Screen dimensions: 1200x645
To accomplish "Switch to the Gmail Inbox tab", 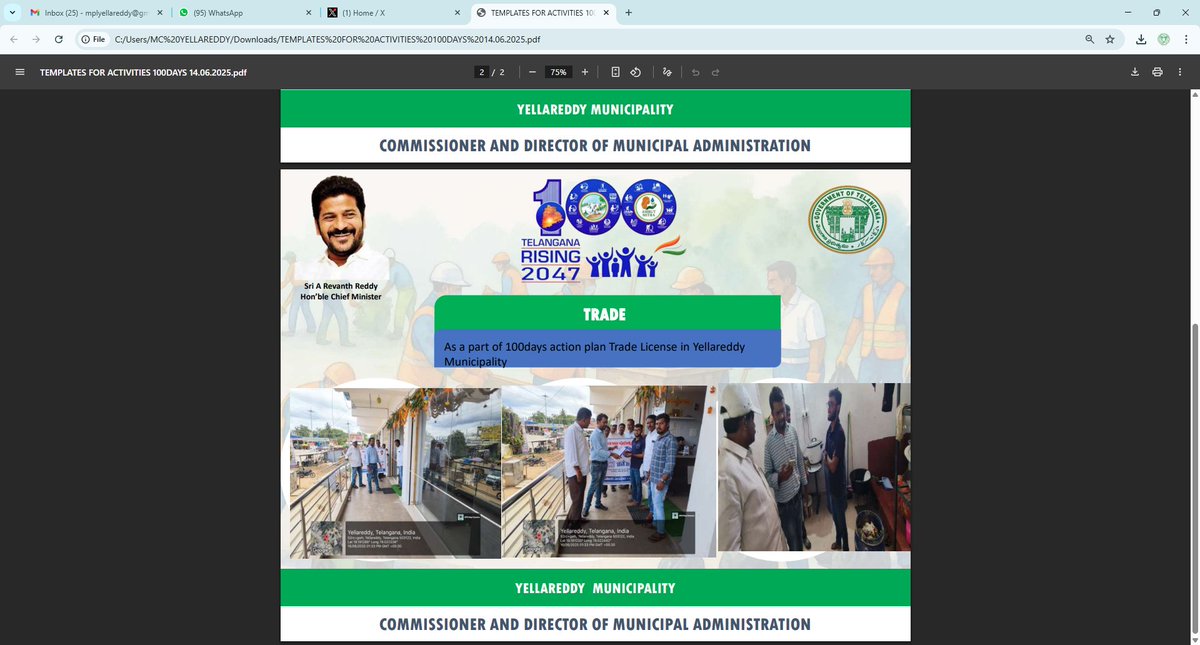I will [x=94, y=13].
